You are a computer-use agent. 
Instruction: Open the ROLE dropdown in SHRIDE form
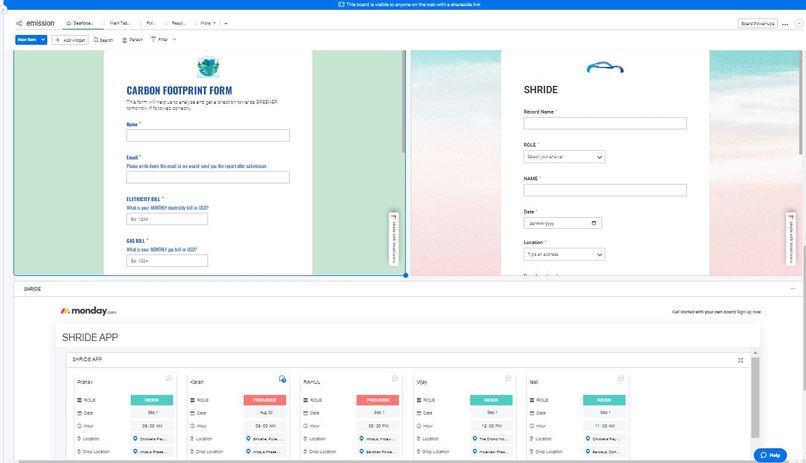point(564,157)
